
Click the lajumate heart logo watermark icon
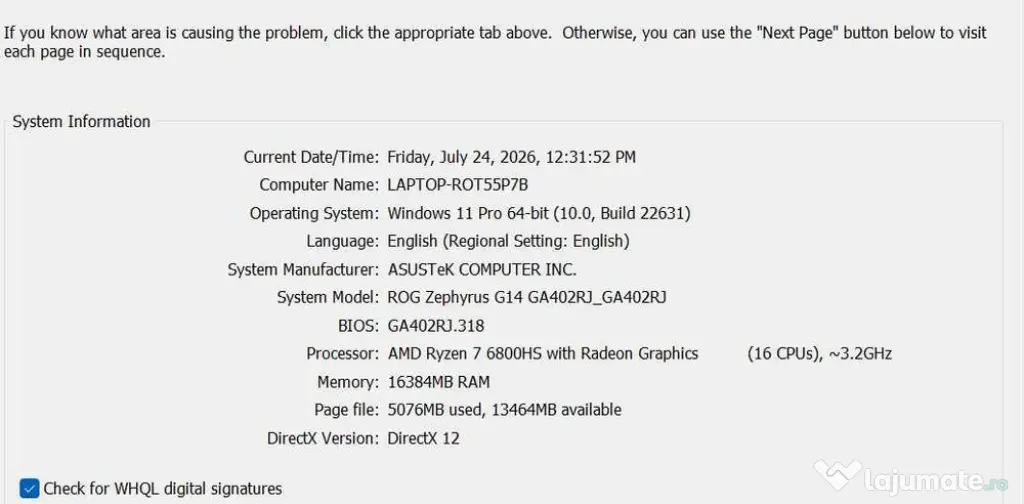click(x=838, y=476)
